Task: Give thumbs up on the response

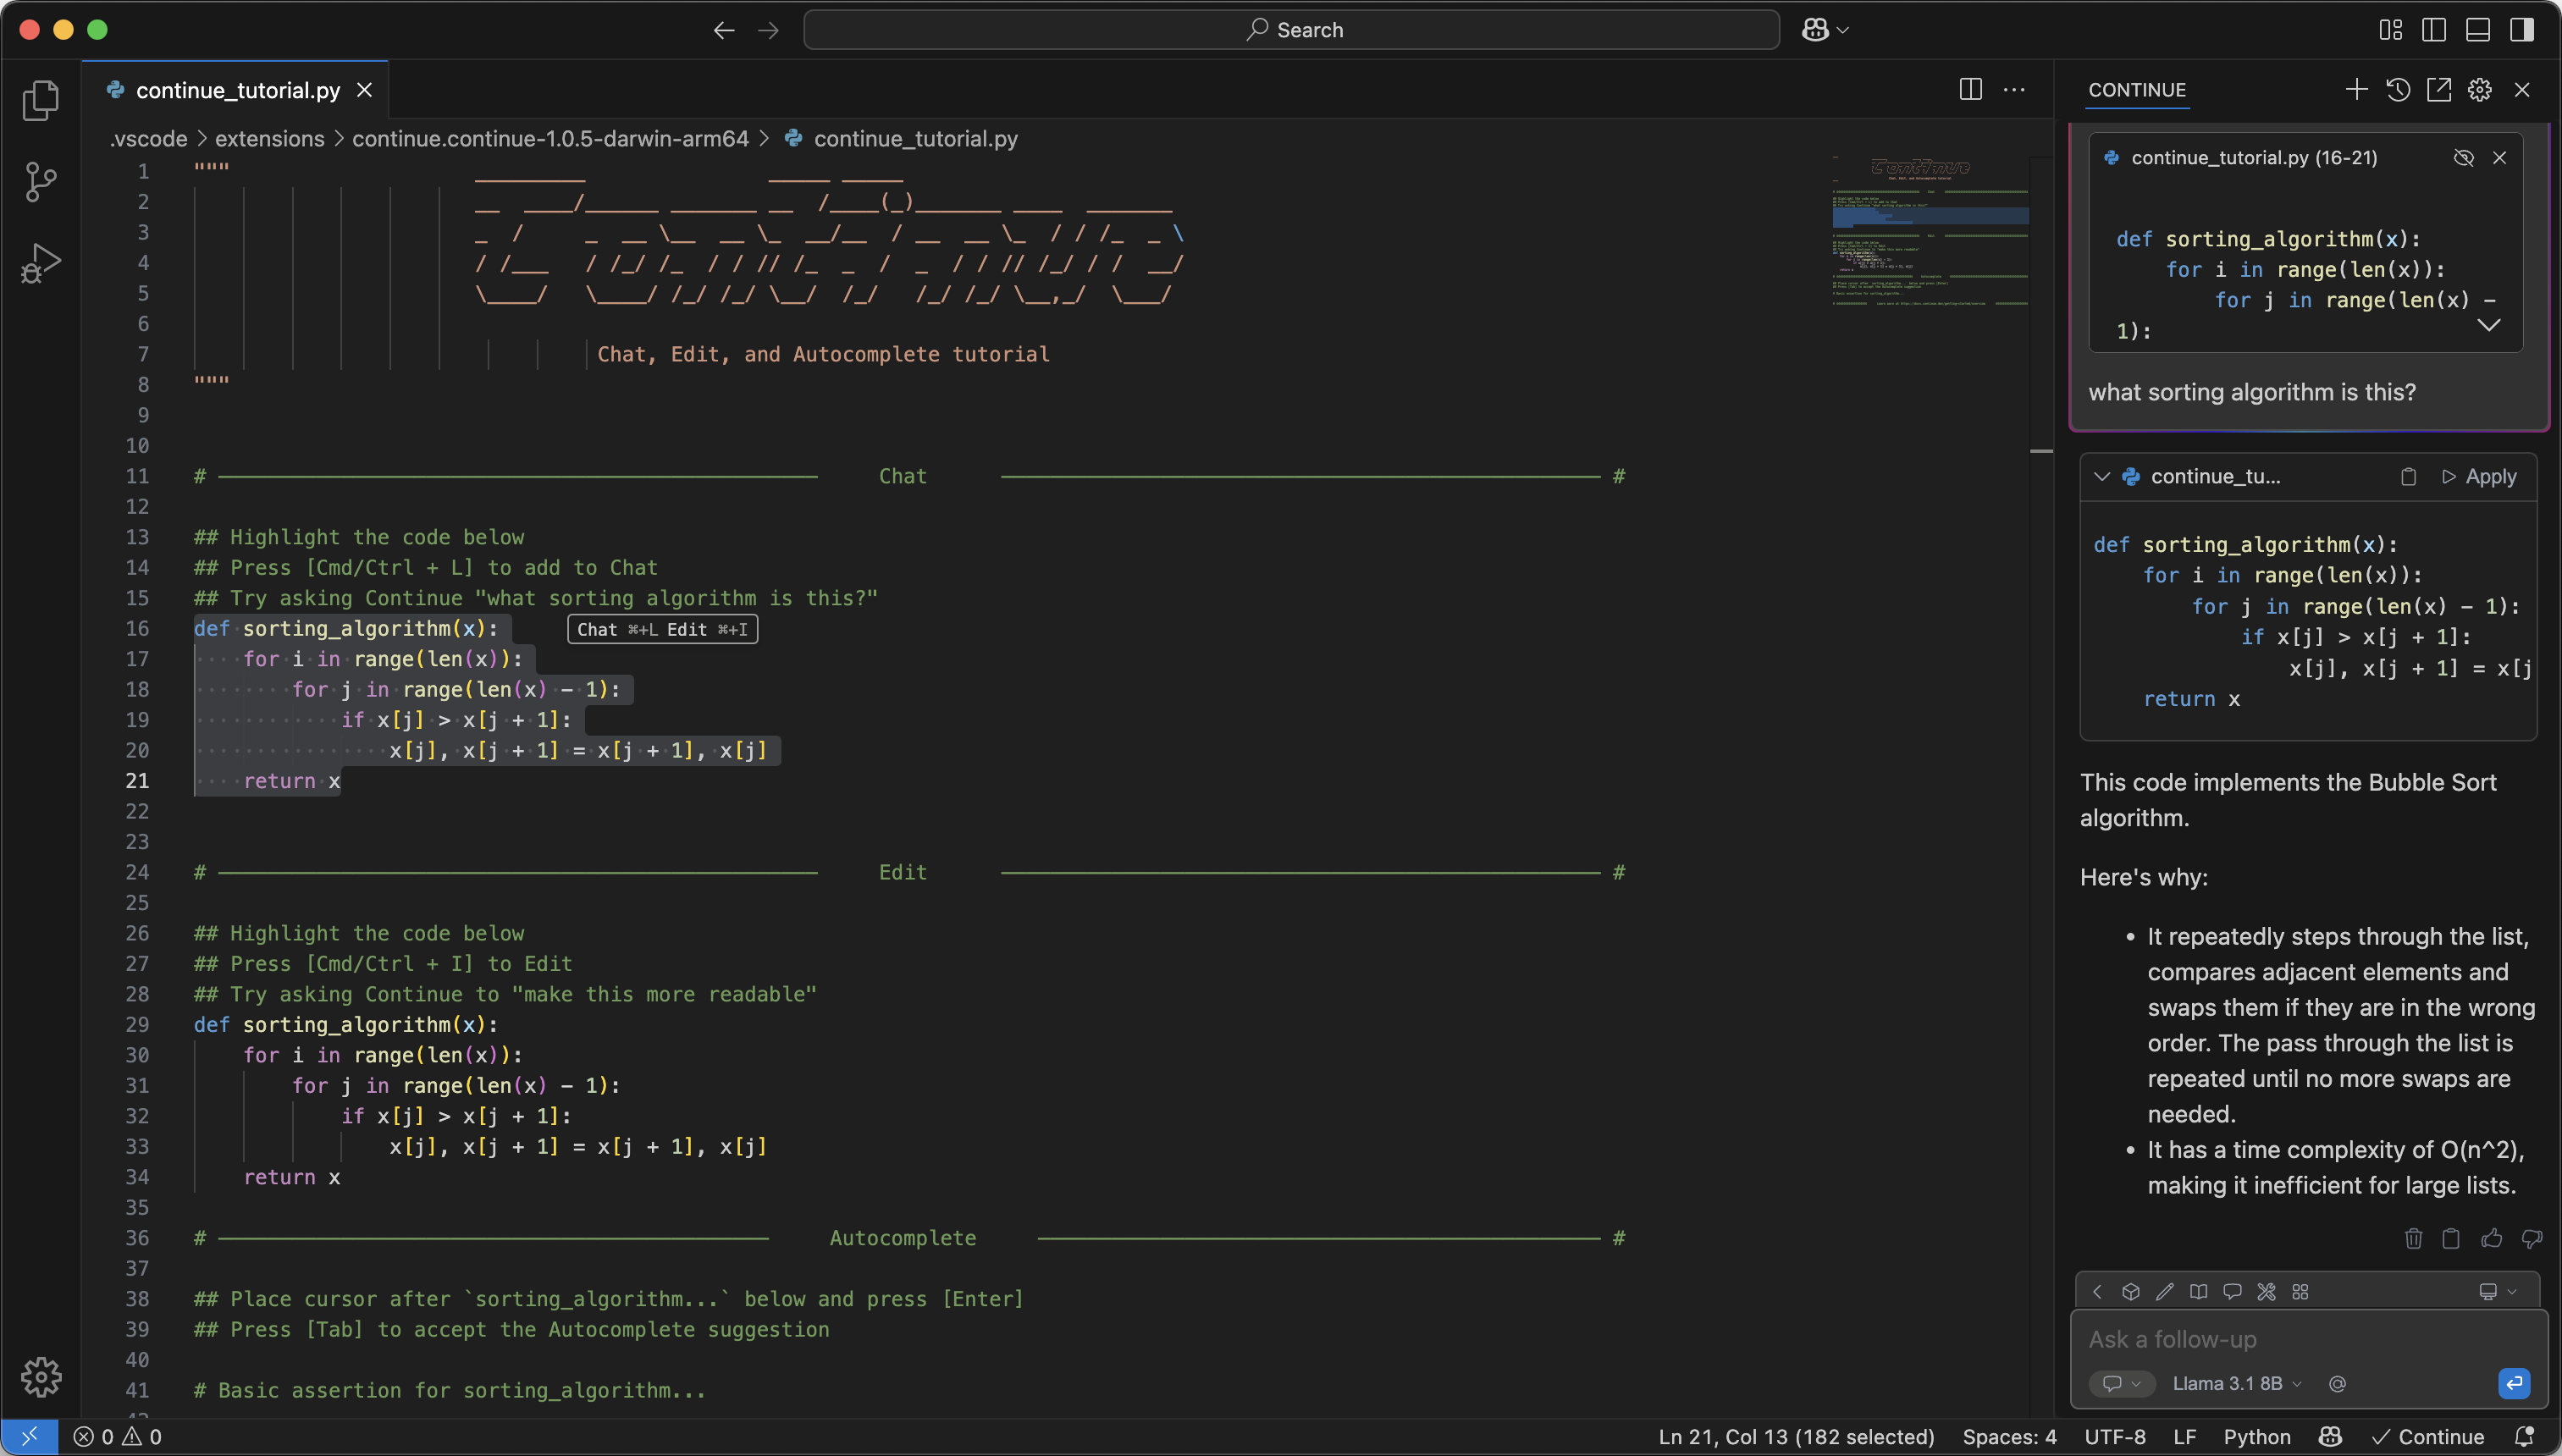Action: coord(2492,1239)
